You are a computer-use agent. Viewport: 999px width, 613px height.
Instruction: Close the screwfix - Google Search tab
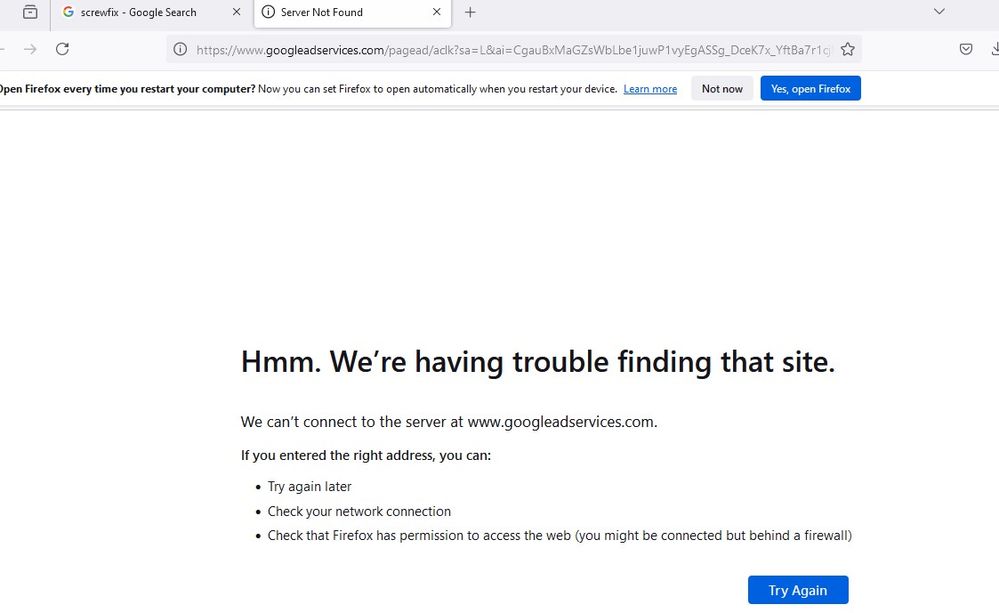[x=237, y=12]
